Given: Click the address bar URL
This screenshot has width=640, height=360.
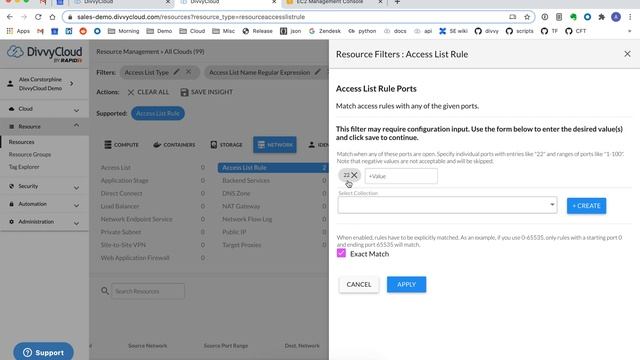Looking at the screenshot, I should coord(191,17).
